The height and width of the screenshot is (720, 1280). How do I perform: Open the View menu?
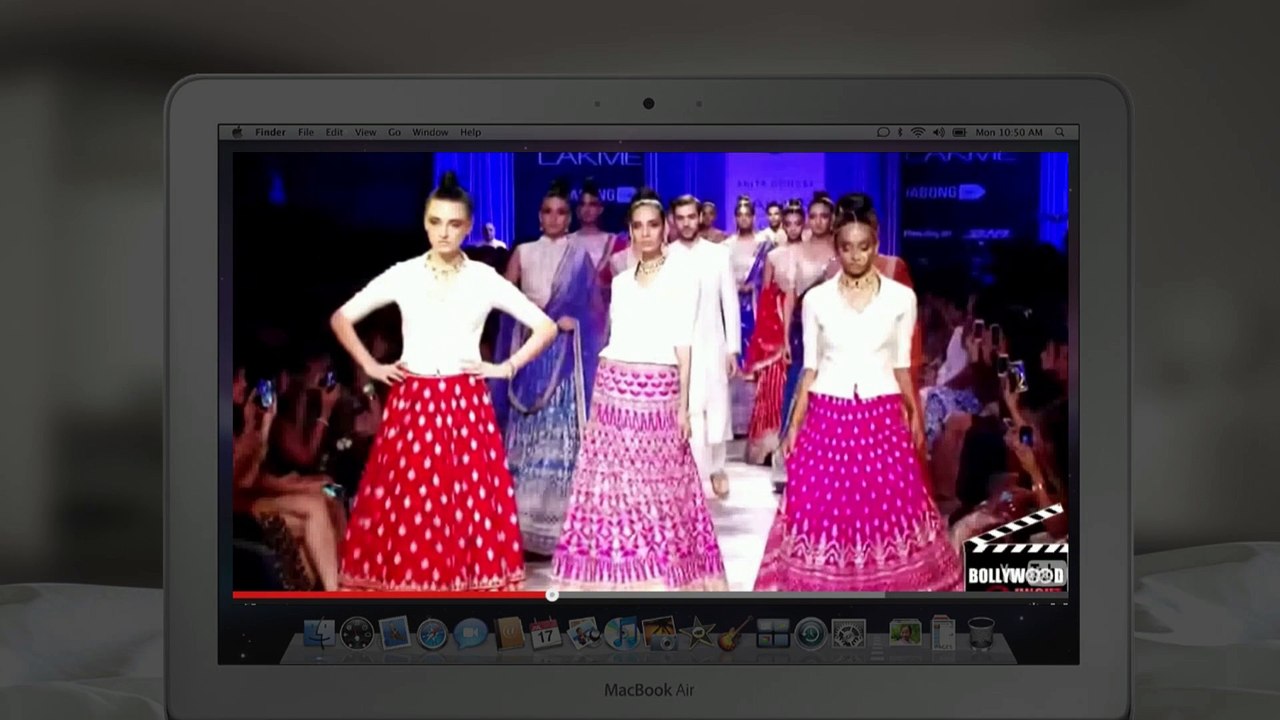[366, 132]
